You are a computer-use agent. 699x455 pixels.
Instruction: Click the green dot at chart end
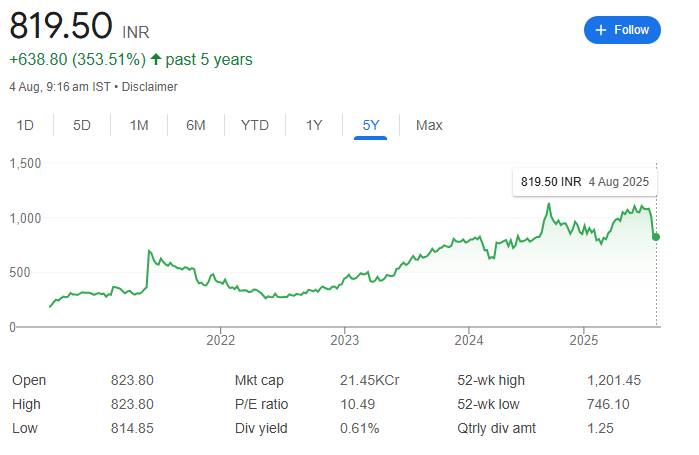(x=656, y=237)
